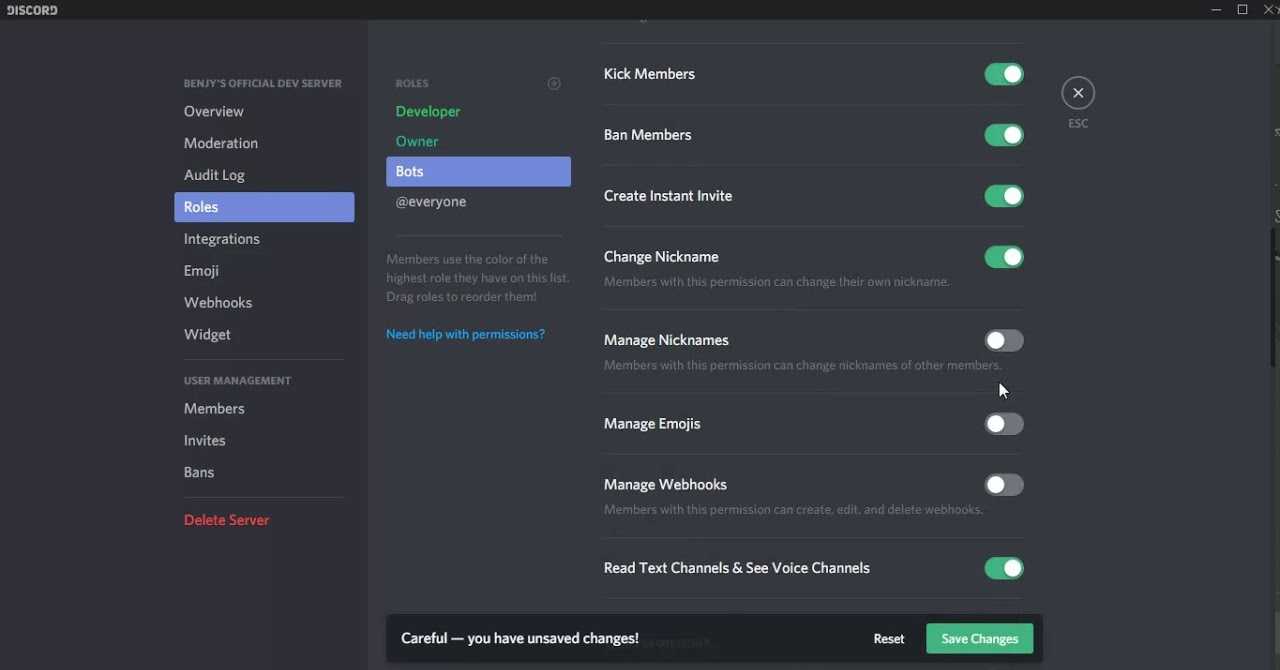
Task: Click the red Delete Server option
Action: click(x=226, y=520)
